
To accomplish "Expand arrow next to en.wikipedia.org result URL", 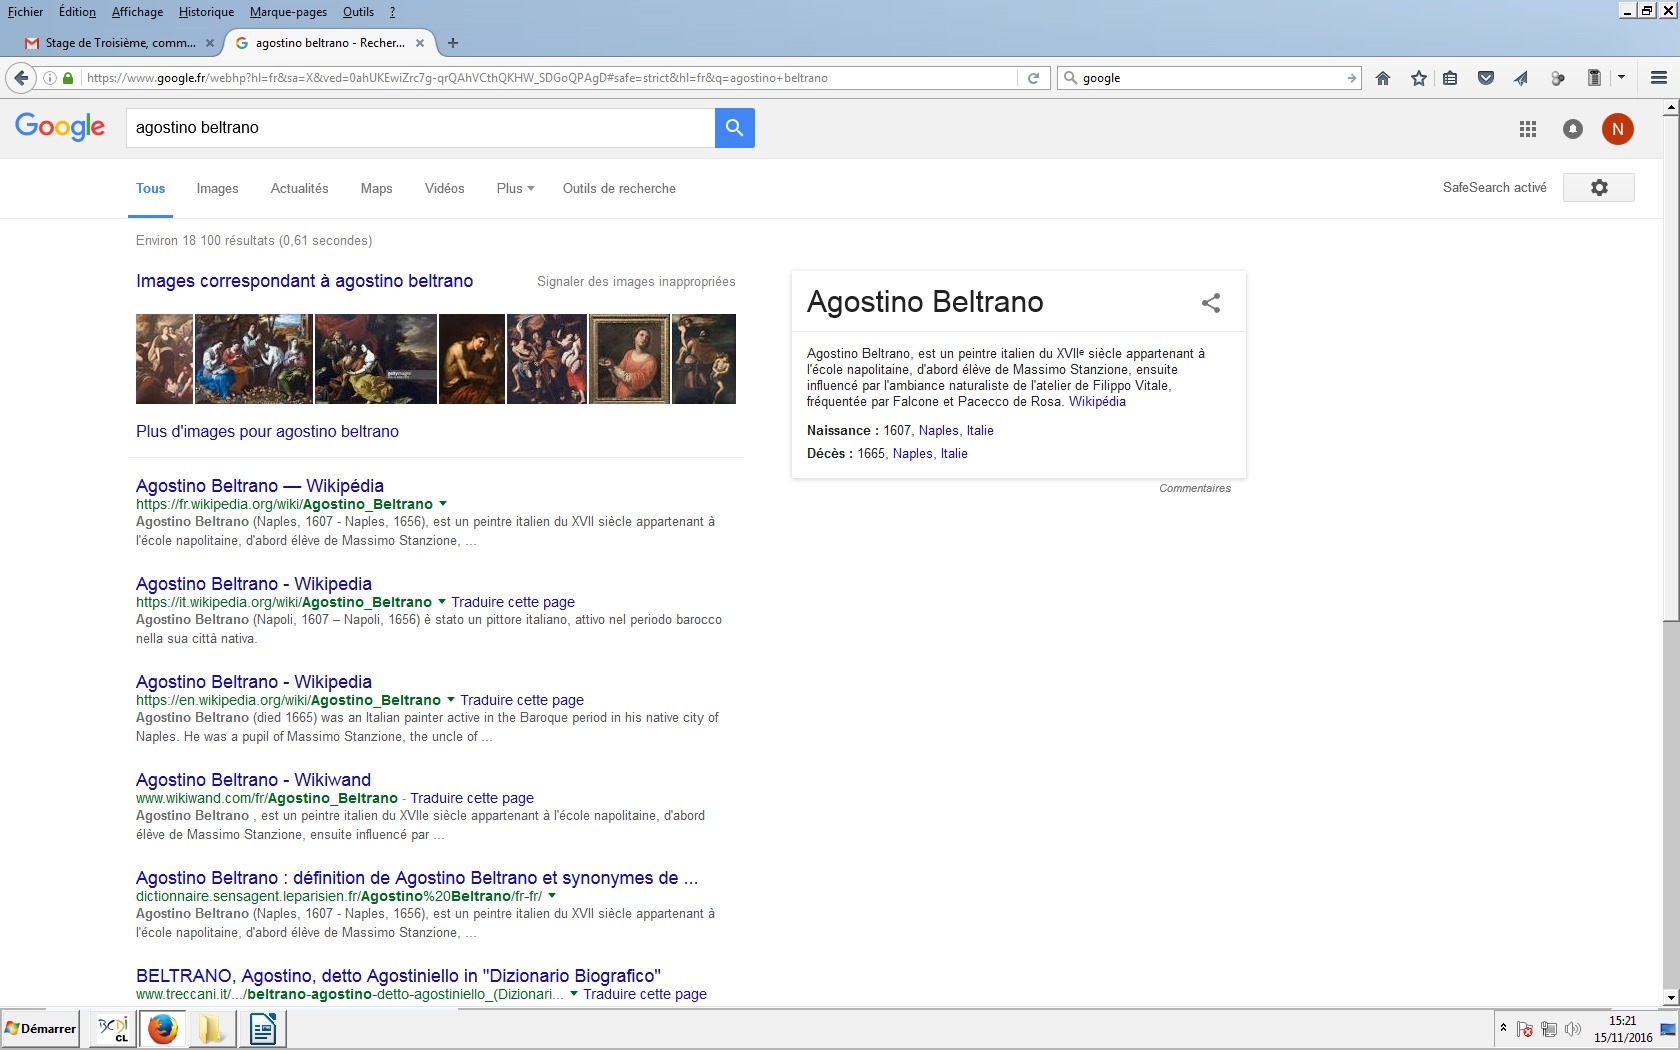I will pyautogui.click(x=451, y=700).
